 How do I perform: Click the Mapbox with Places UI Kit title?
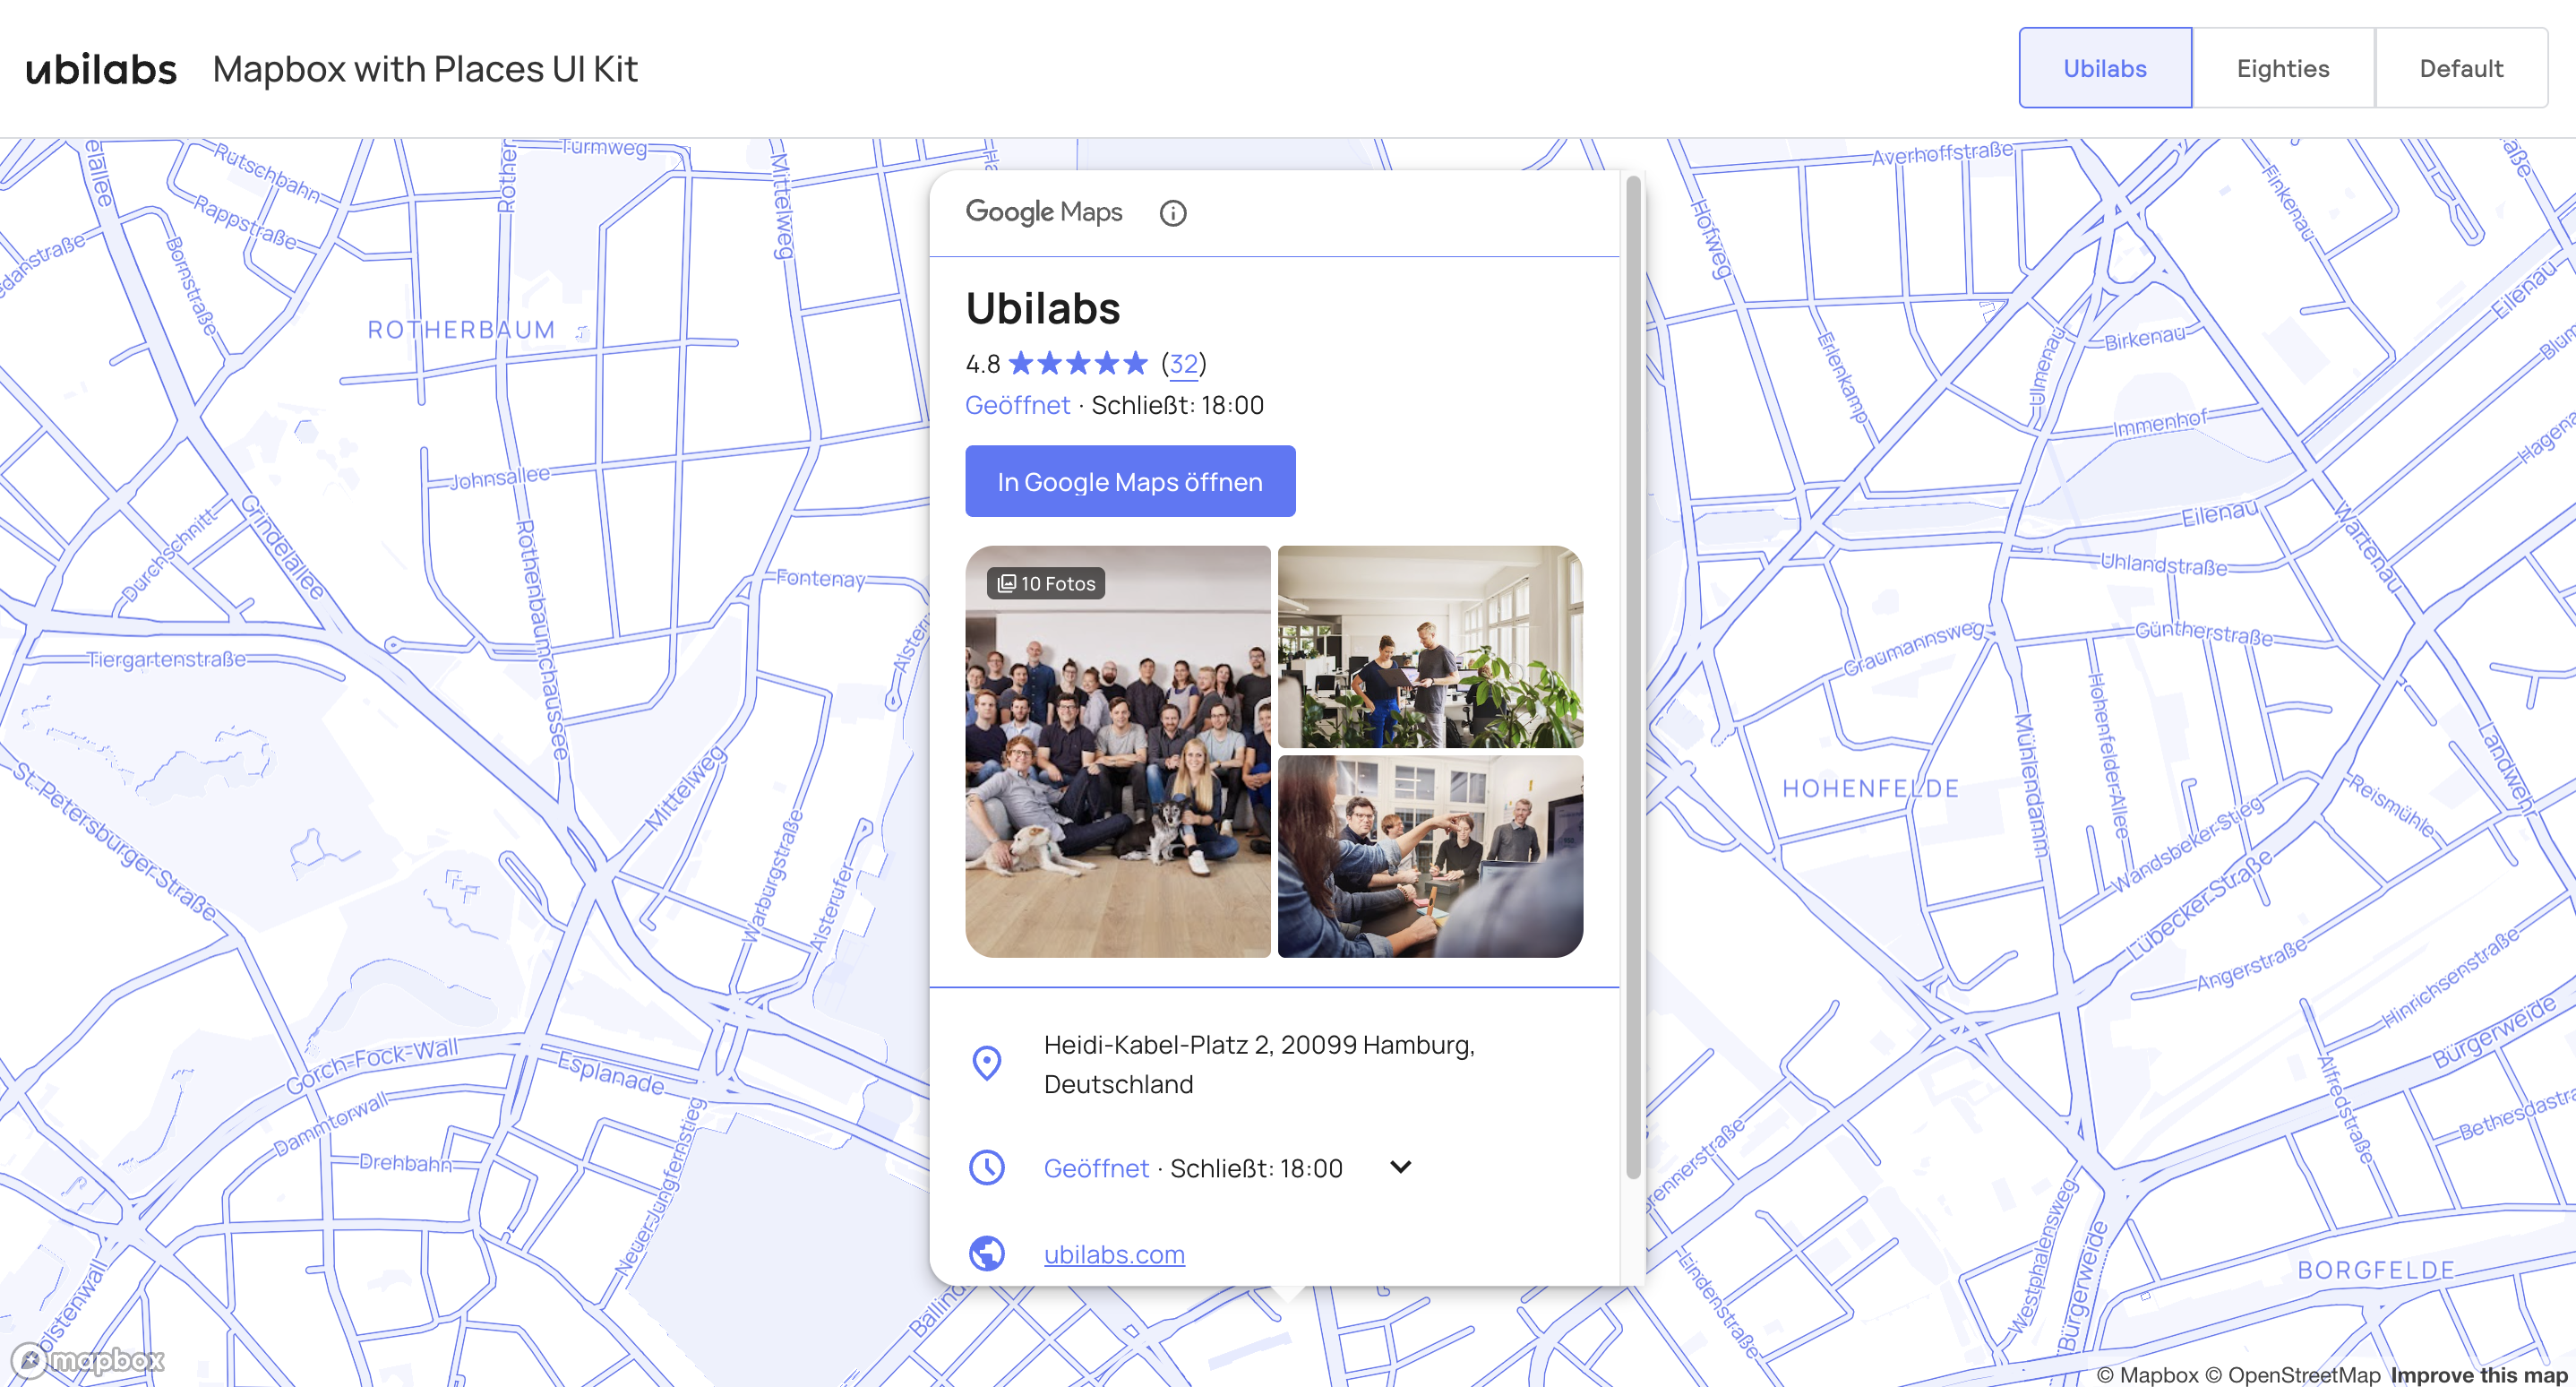pyautogui.click(x=425, y=69)
